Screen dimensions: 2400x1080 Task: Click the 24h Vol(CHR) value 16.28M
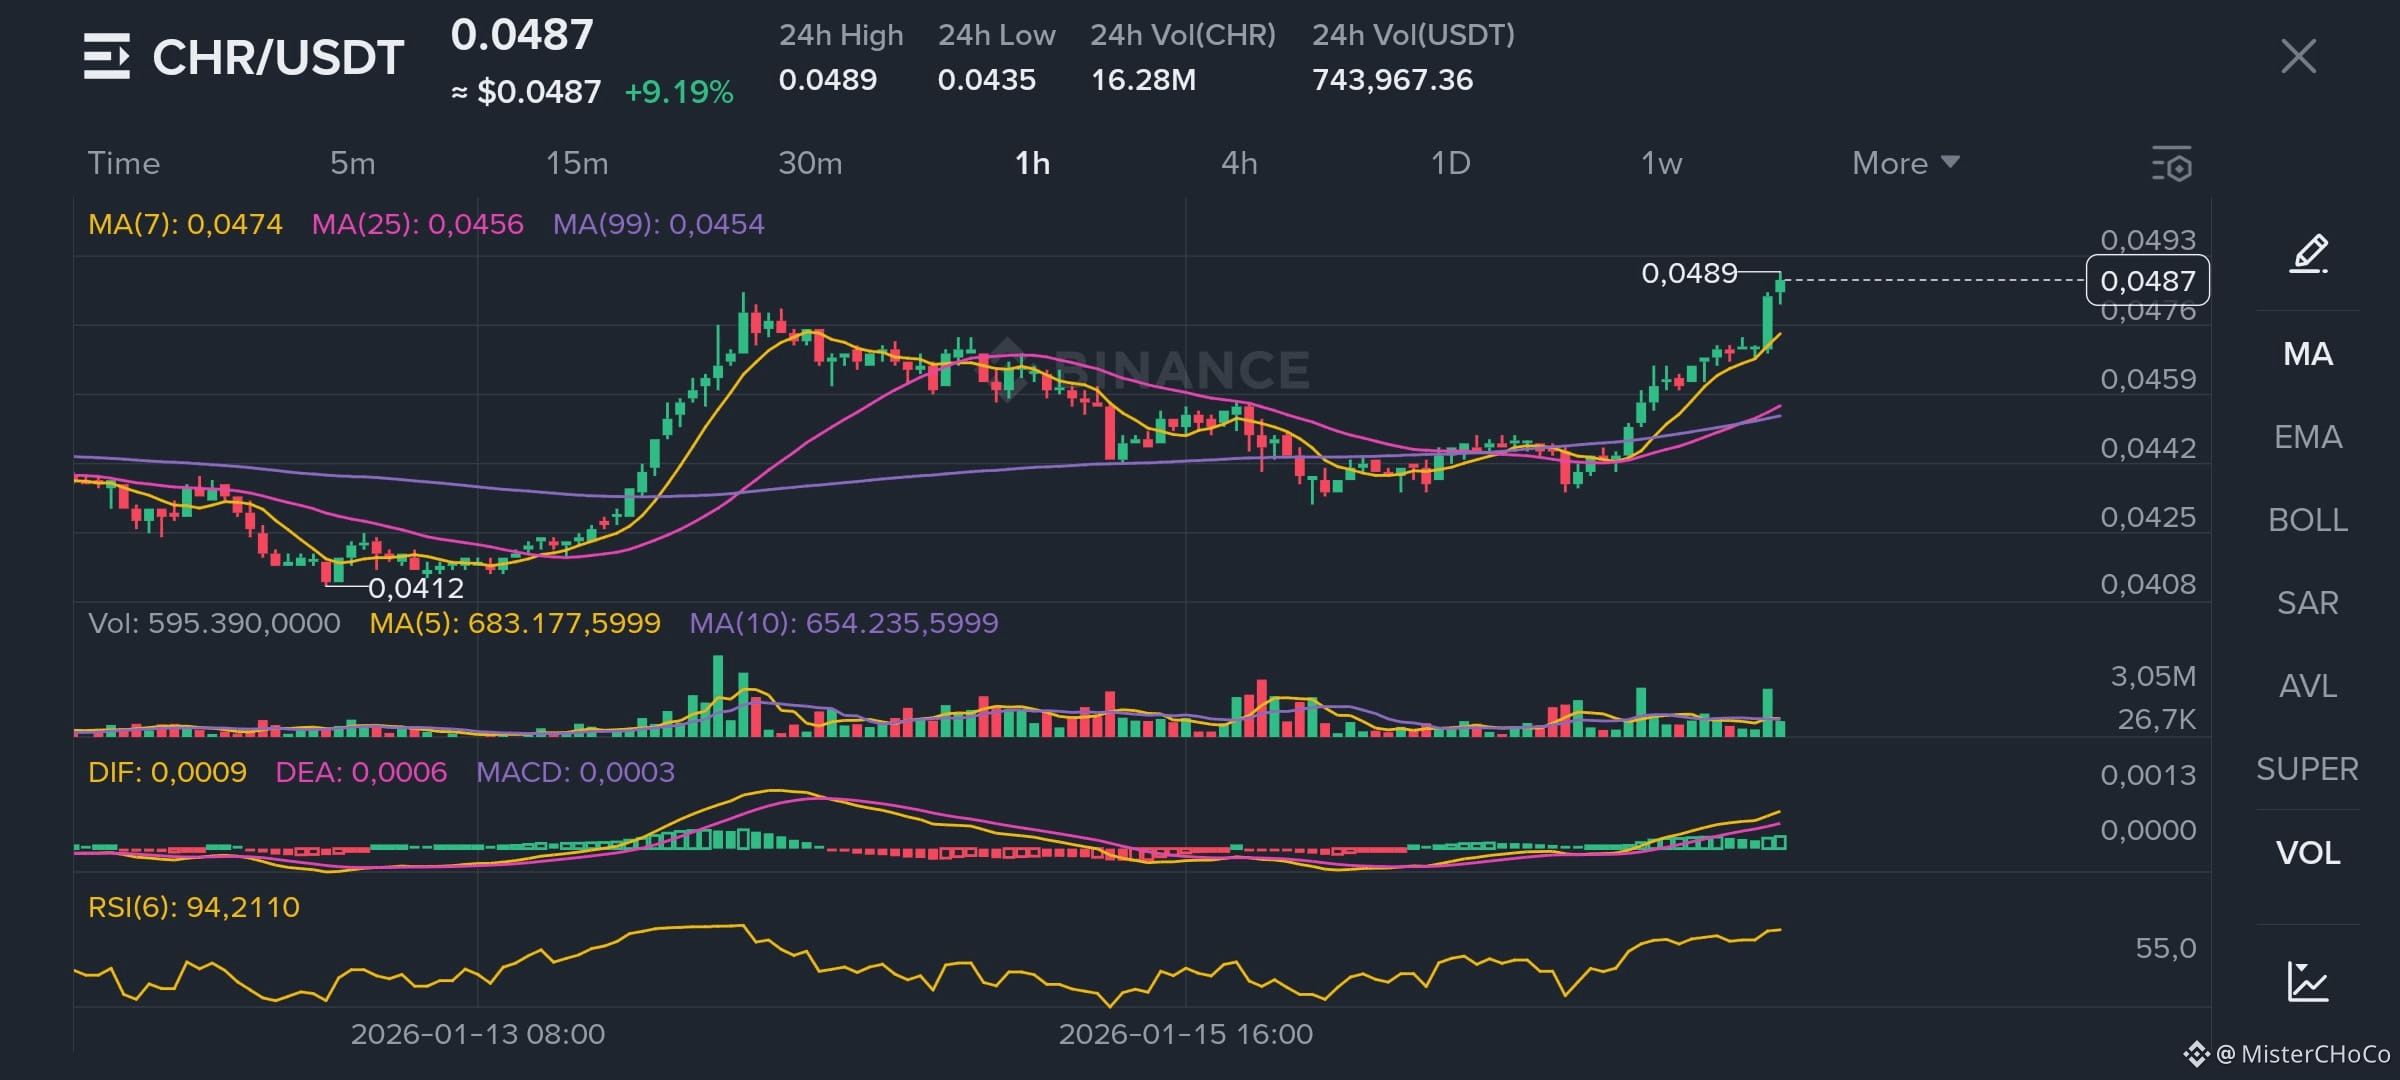coord(1143,80)
